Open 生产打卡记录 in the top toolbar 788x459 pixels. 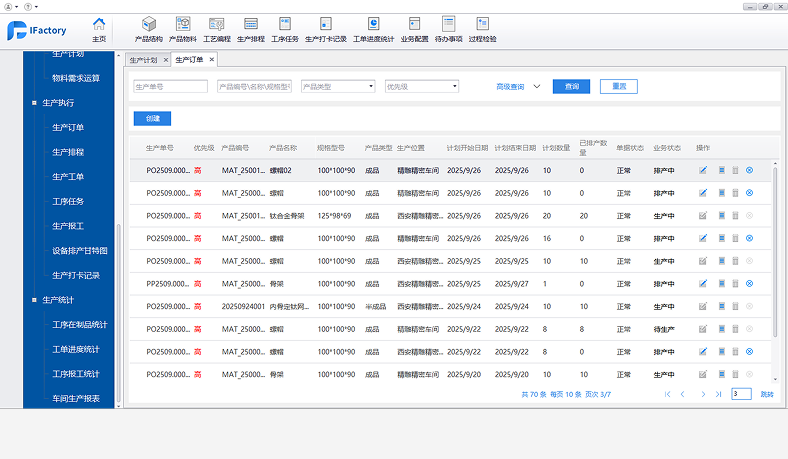pyautogui.click(x=326, y=29)
